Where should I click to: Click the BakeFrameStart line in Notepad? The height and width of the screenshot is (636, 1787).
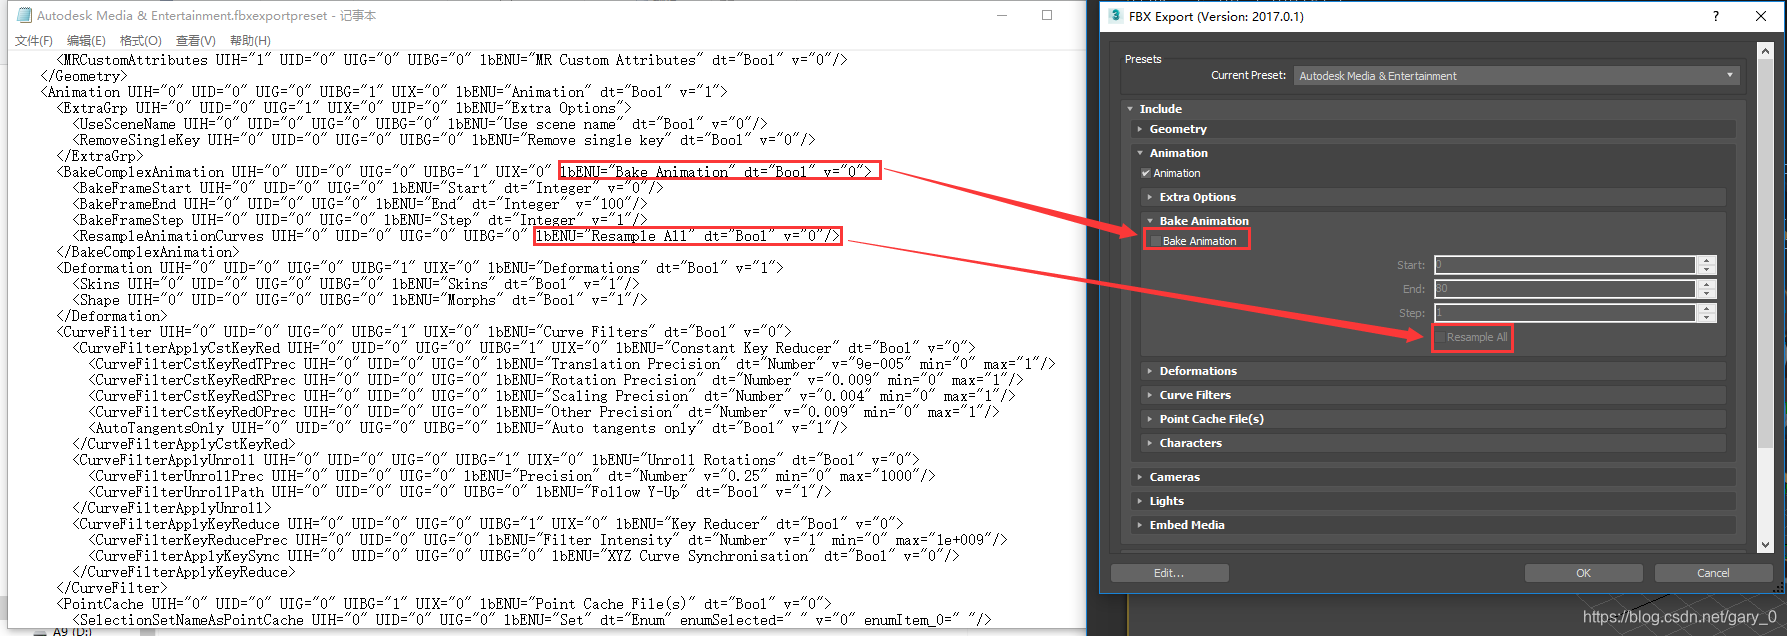point(368,188)
